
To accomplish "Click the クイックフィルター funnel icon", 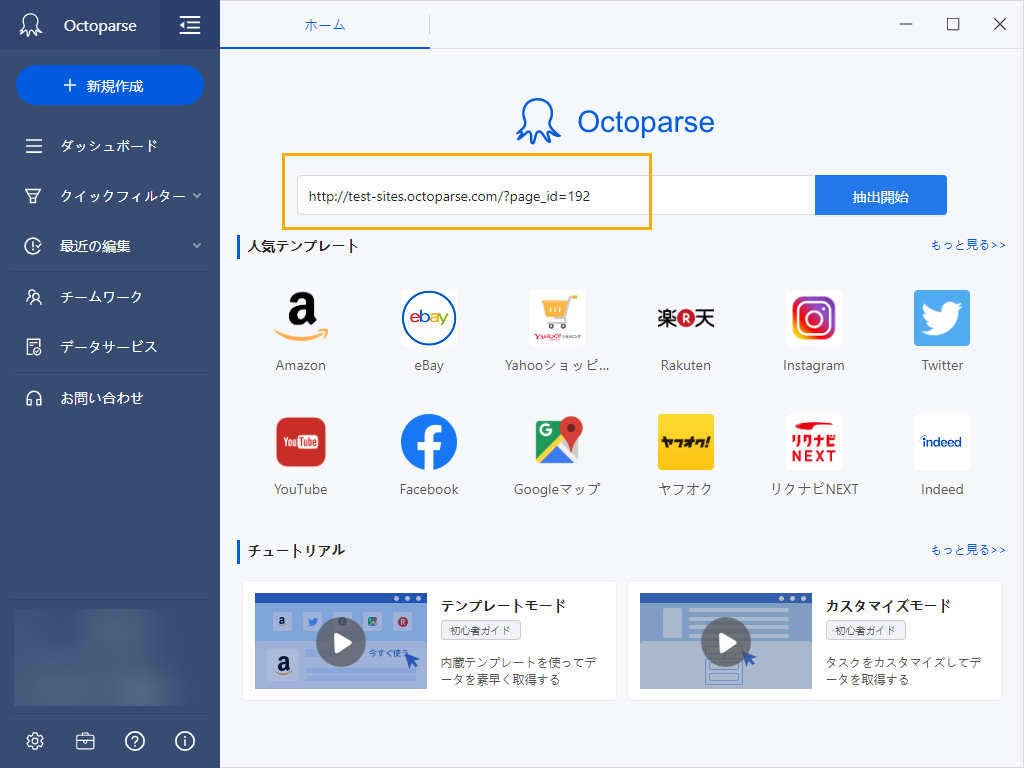I will point(33,196).
